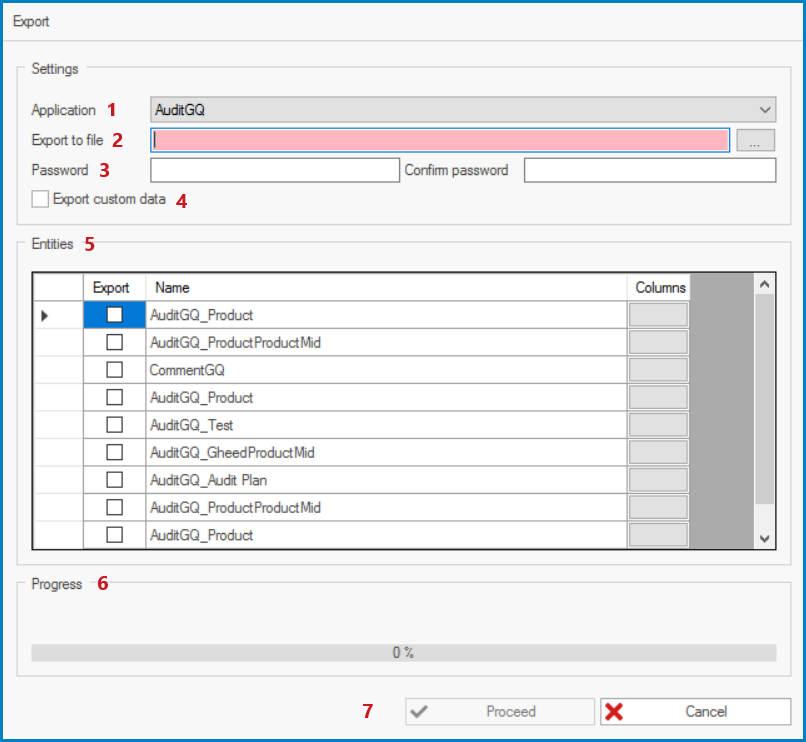Viewport: 806px width, 742px height.
Task: Click the entities list scroll-down arrow
Action: coord(764,538)
